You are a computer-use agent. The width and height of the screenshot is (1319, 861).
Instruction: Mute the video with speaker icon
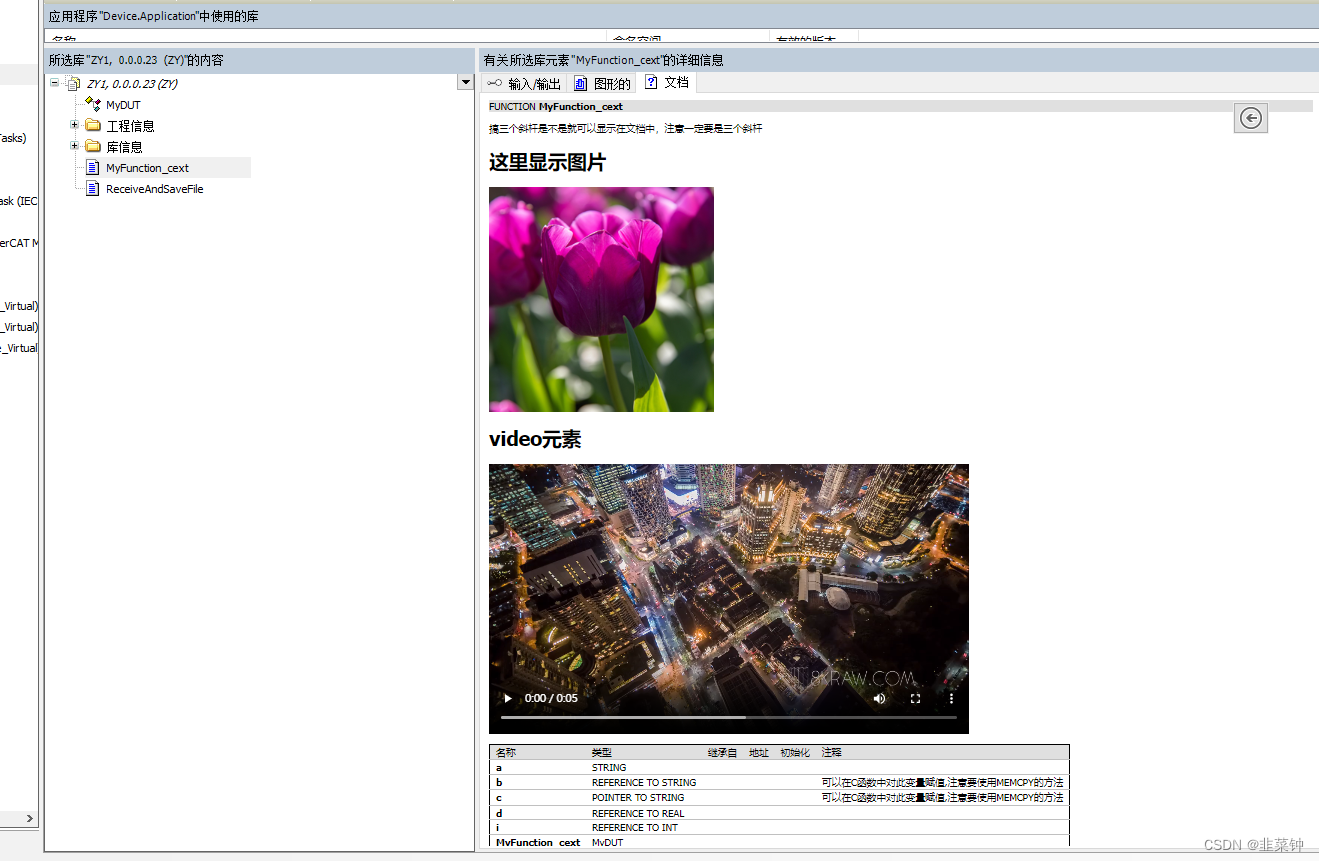pyautogui.click(x=879, y=698)
